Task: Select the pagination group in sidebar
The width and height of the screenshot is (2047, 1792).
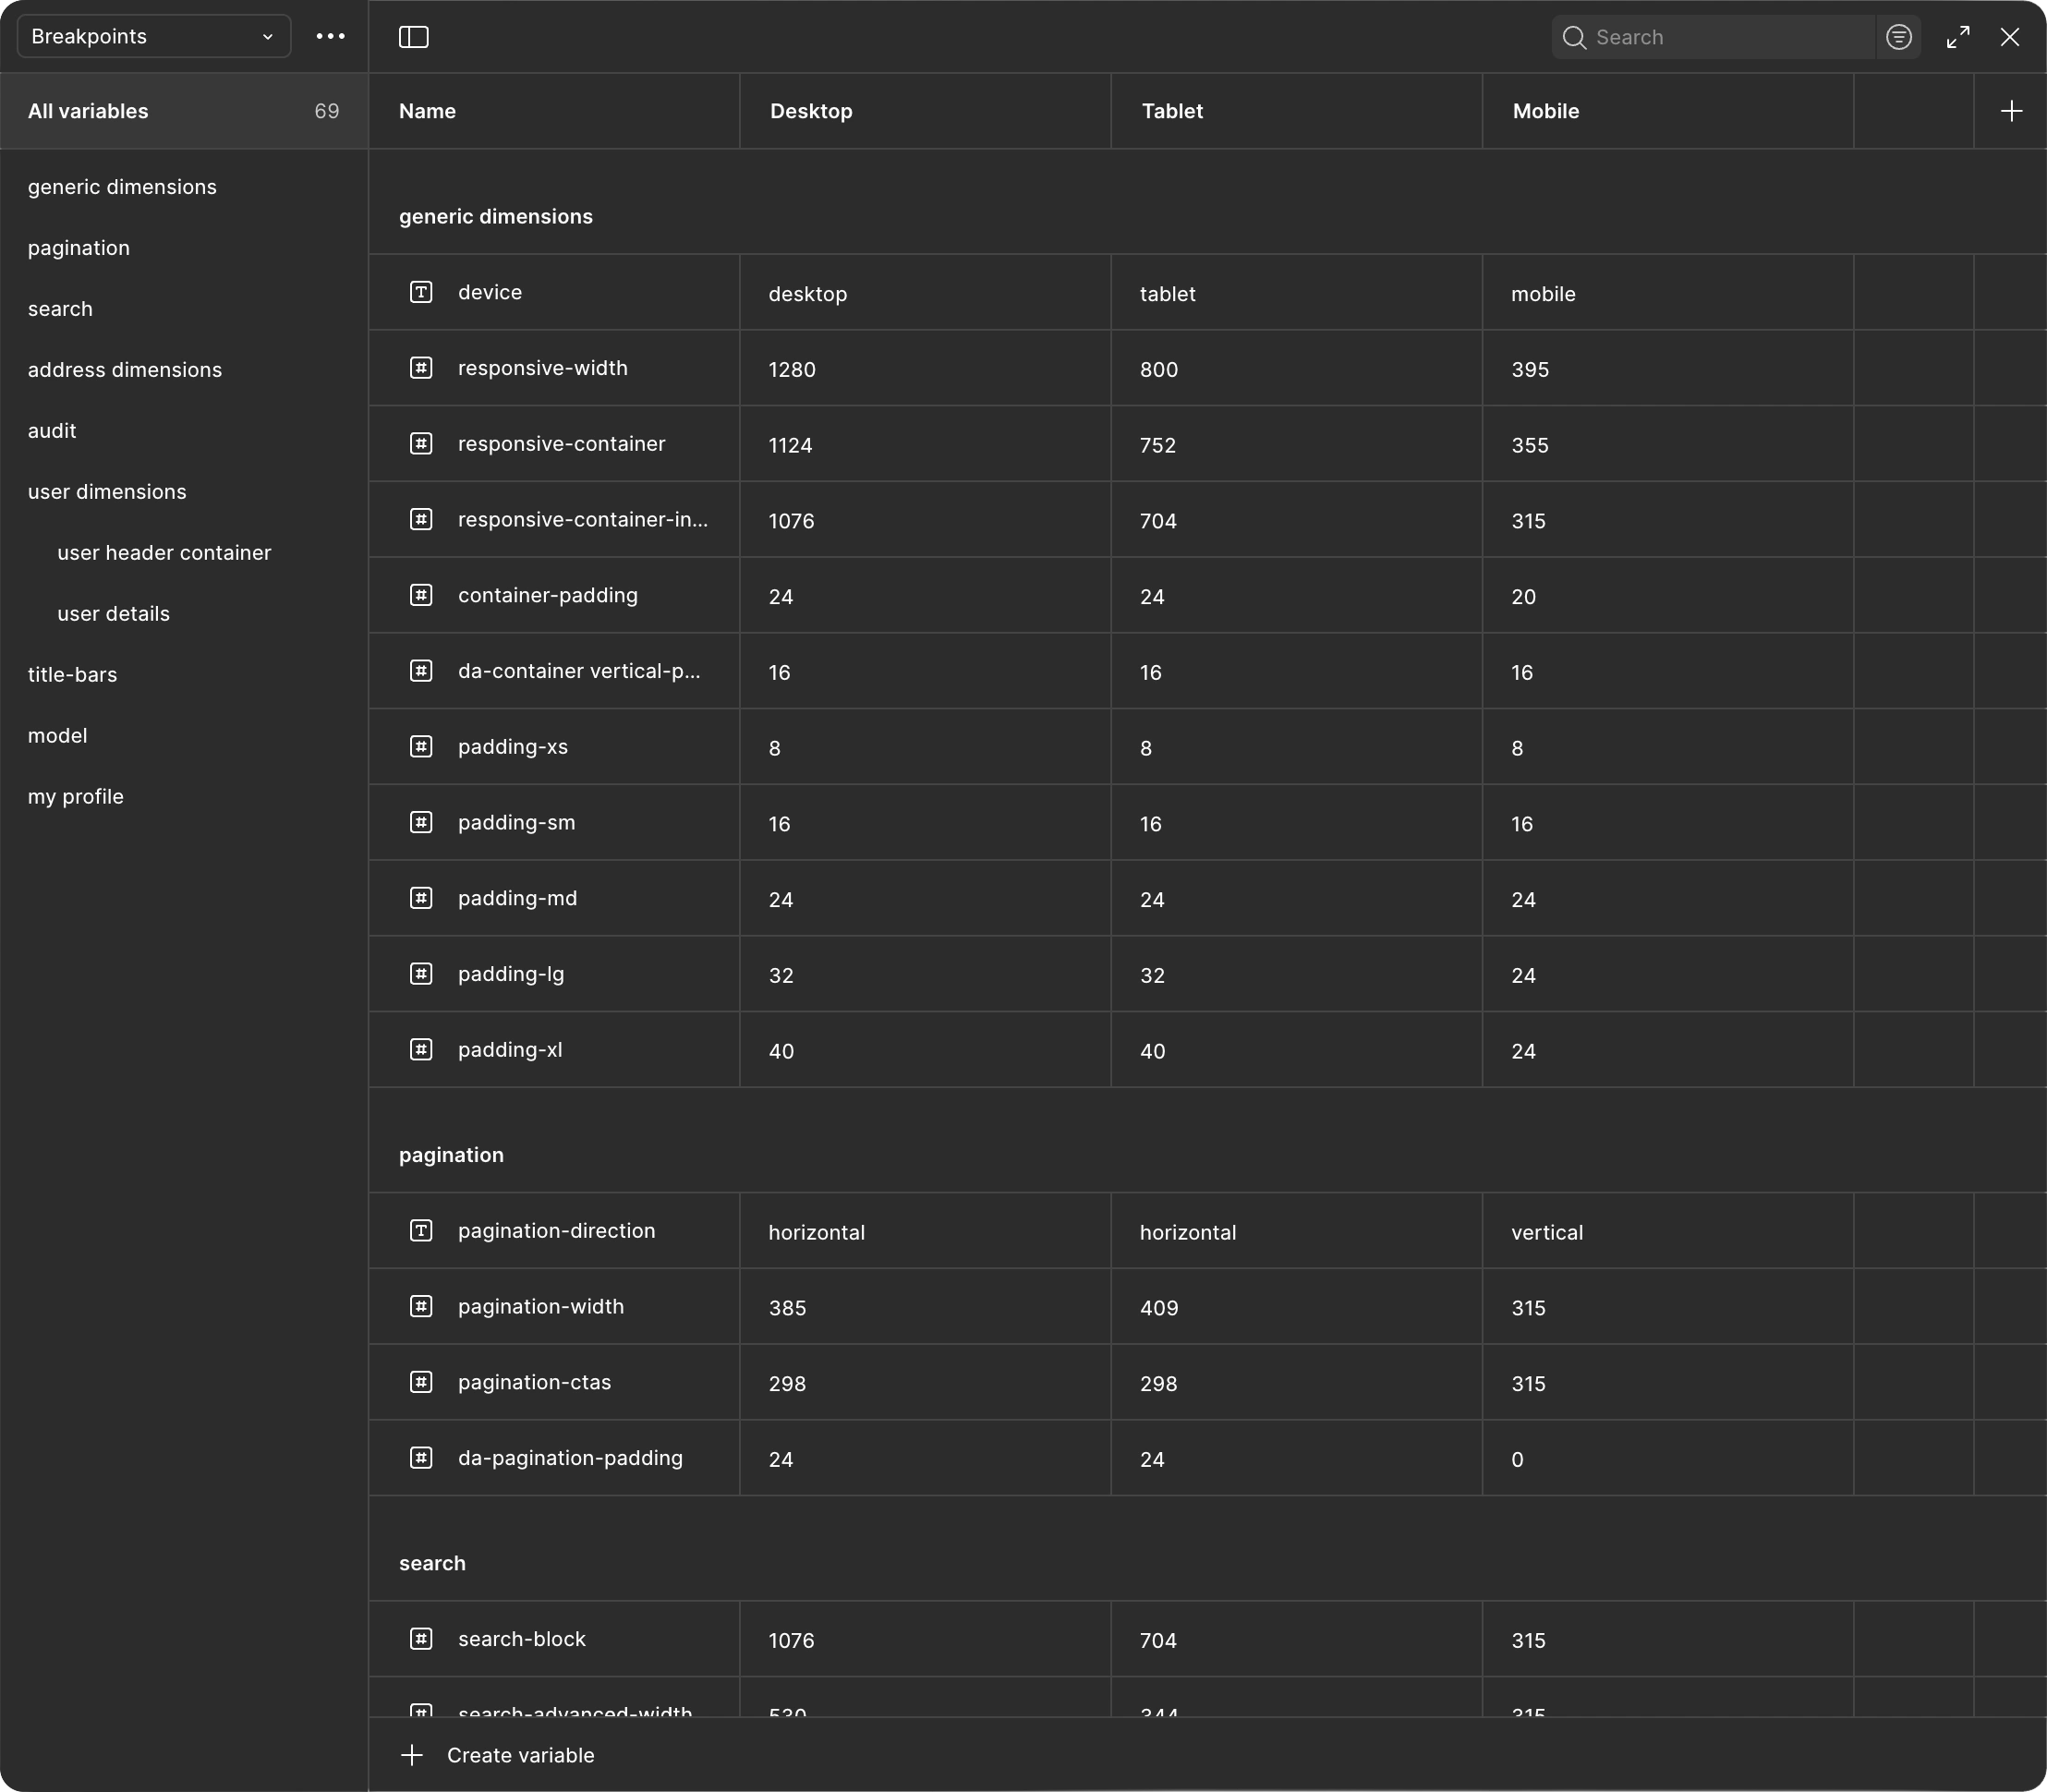Action: pos(79,248)
